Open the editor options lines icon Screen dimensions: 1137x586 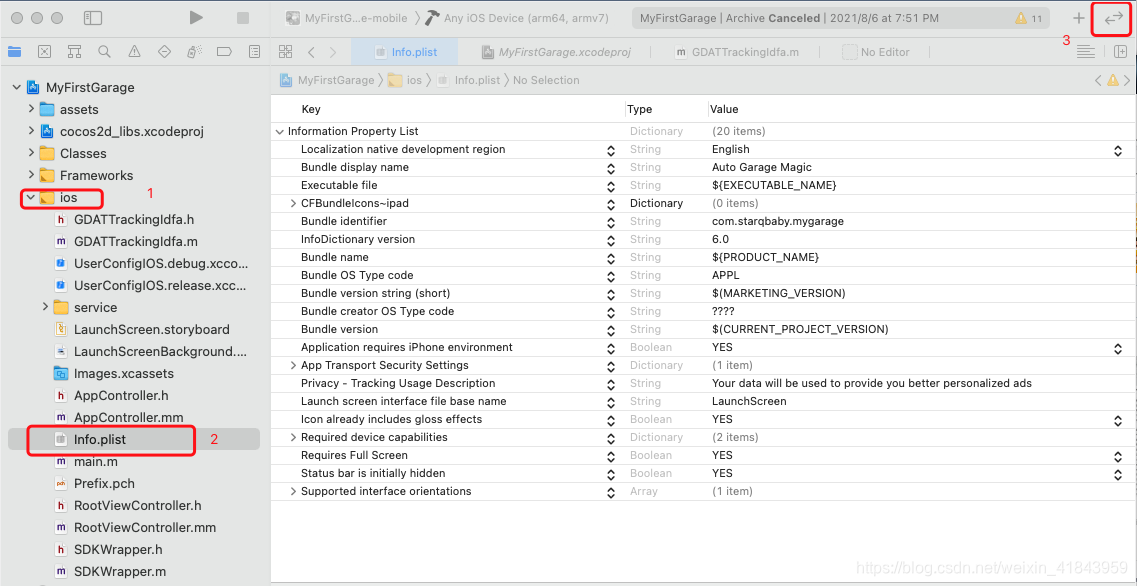click(x=1086, y=51)
